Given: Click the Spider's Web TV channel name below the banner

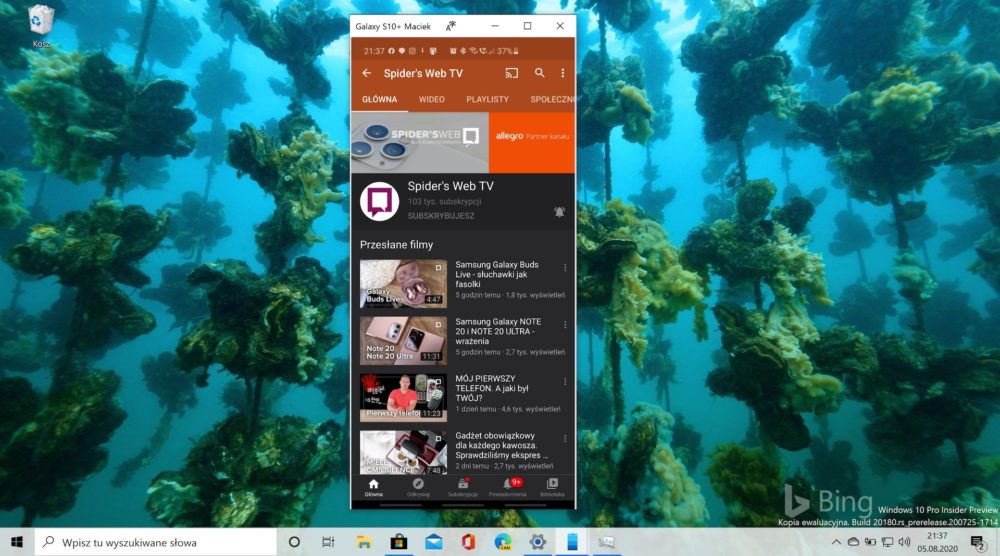Looking at the screenshot, I should point(450,186).
